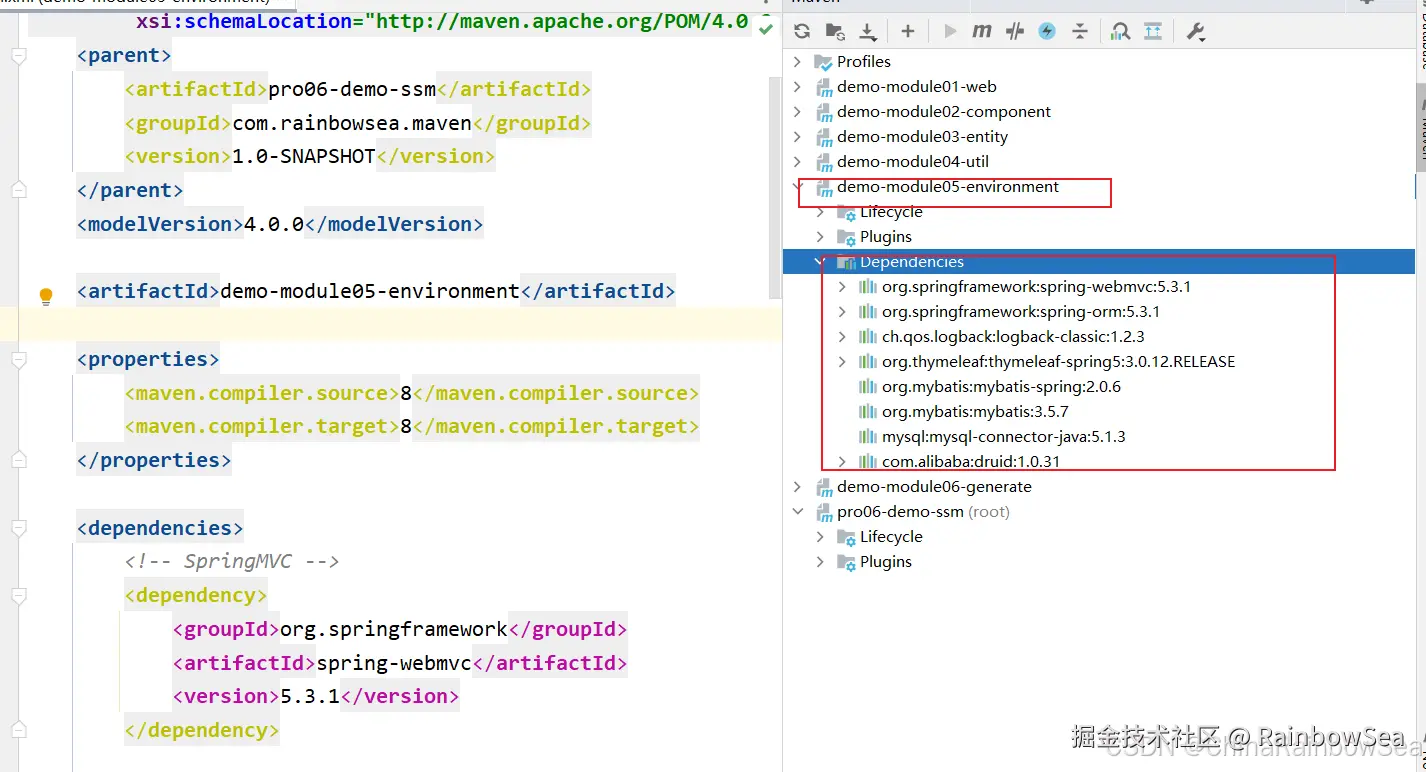Add a Maven project with plus icon

tap(908, 31)
